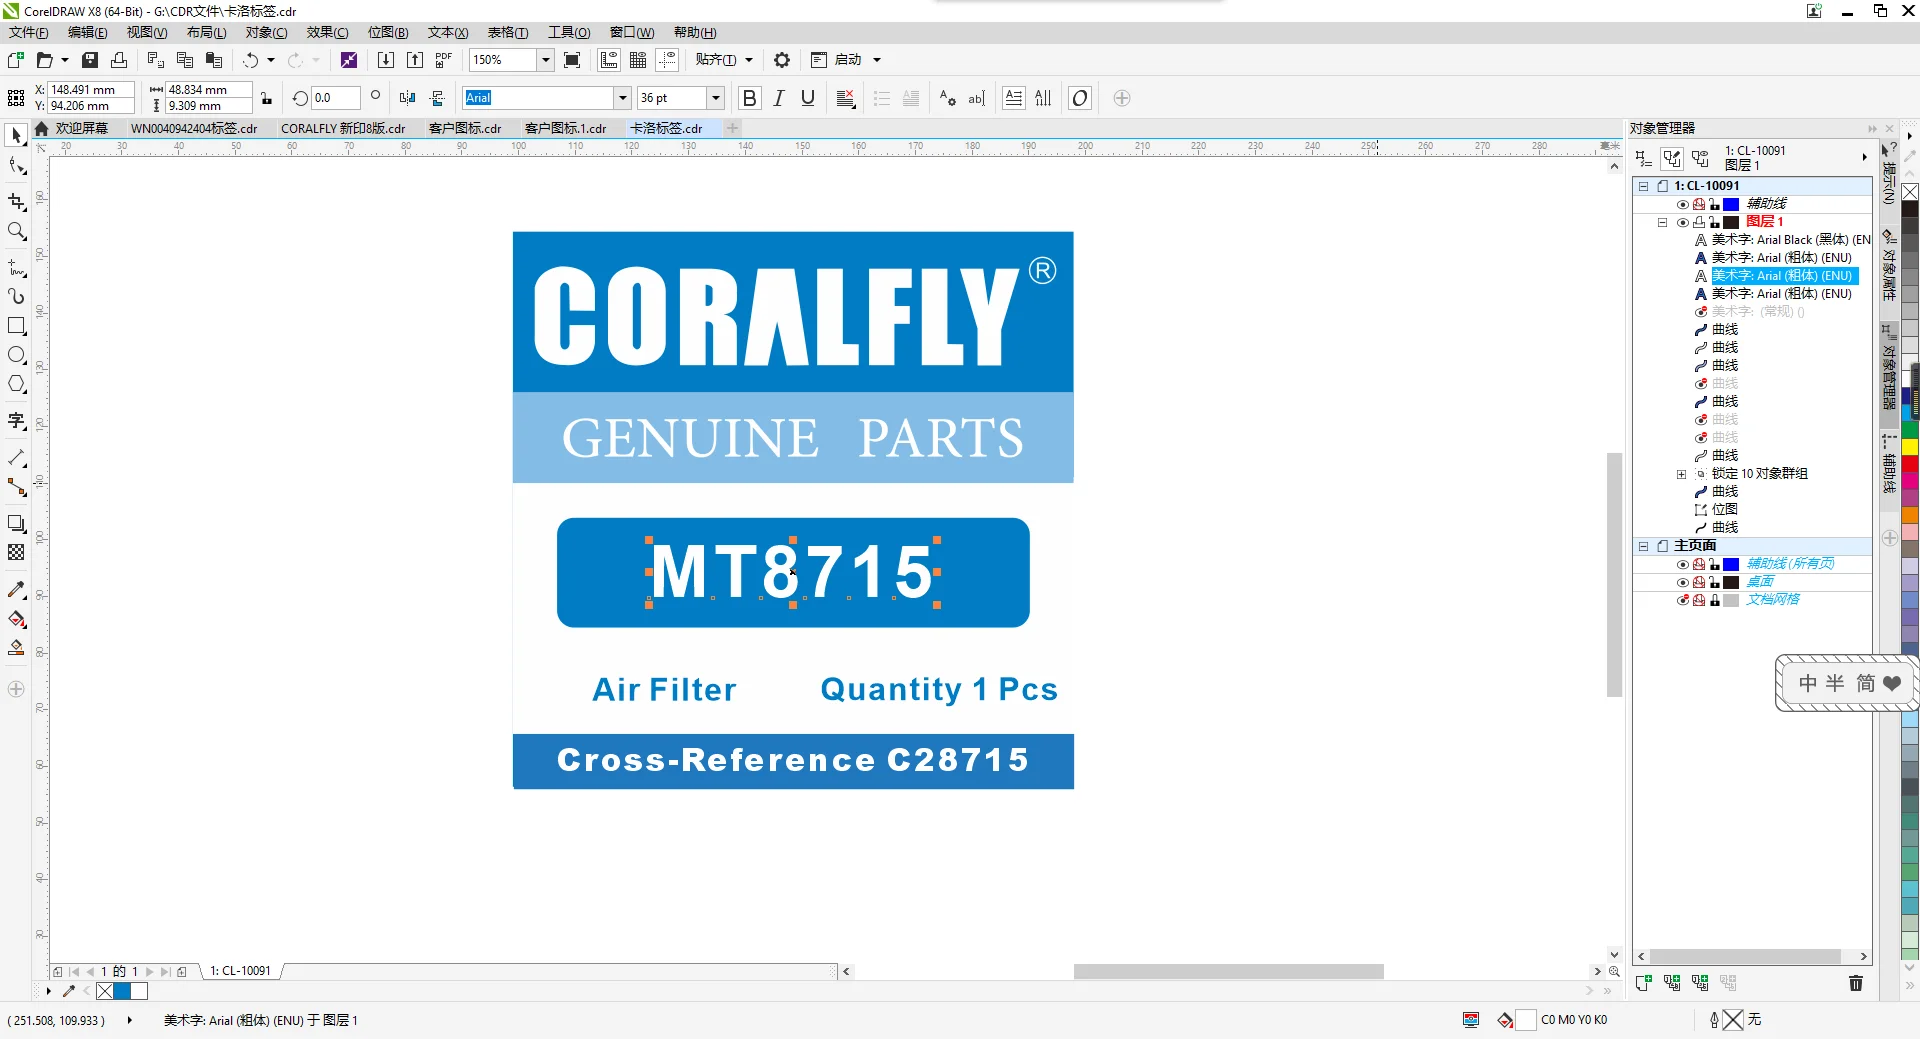Choose the Ellipse tool
Viewport: 1920px width, 1039px height.
tap(16, 355)
